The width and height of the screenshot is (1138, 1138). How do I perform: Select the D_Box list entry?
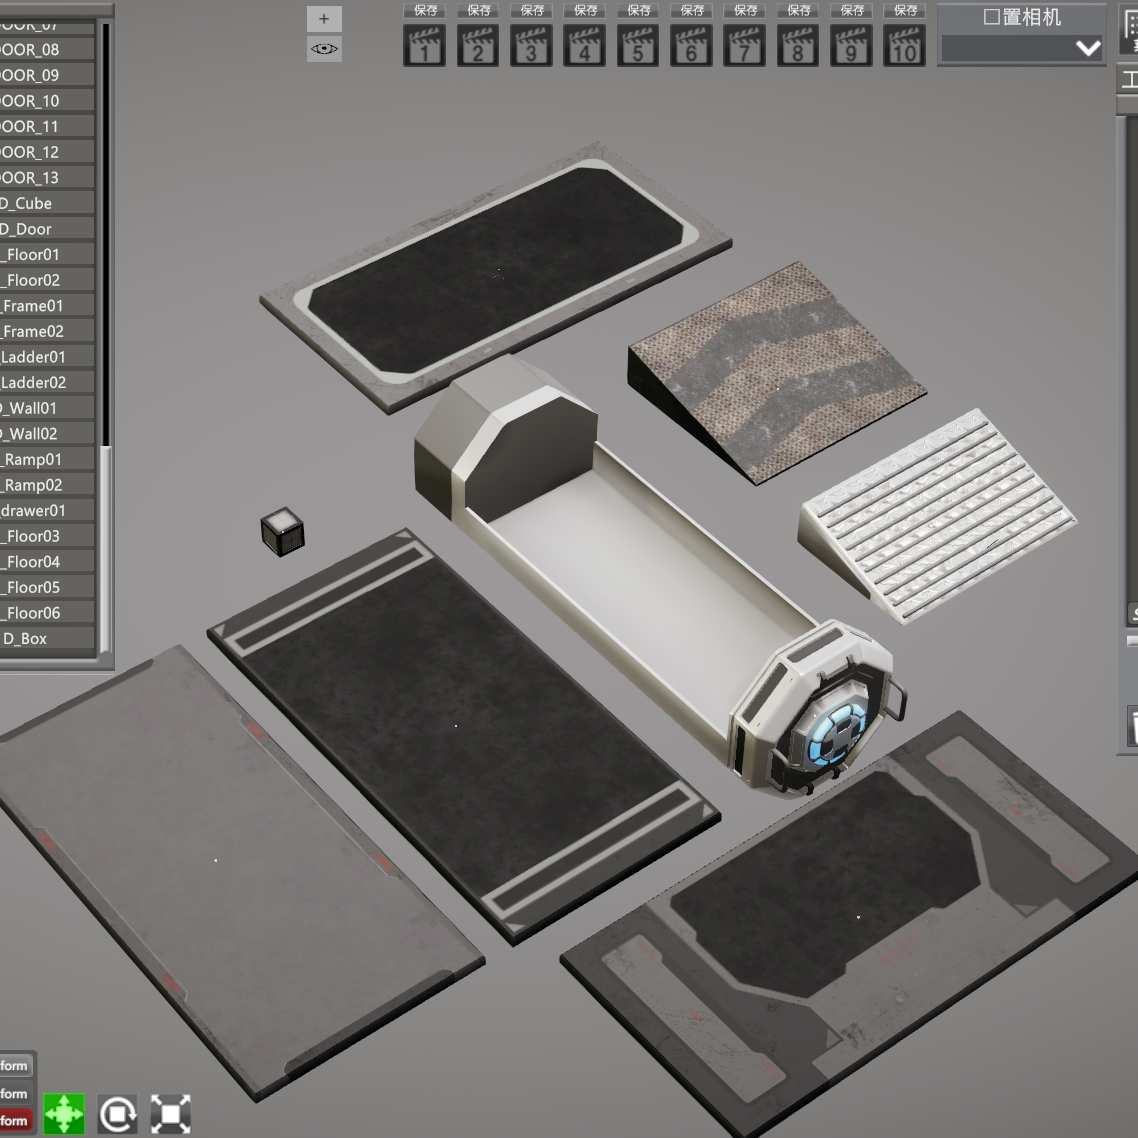[47, 639]
